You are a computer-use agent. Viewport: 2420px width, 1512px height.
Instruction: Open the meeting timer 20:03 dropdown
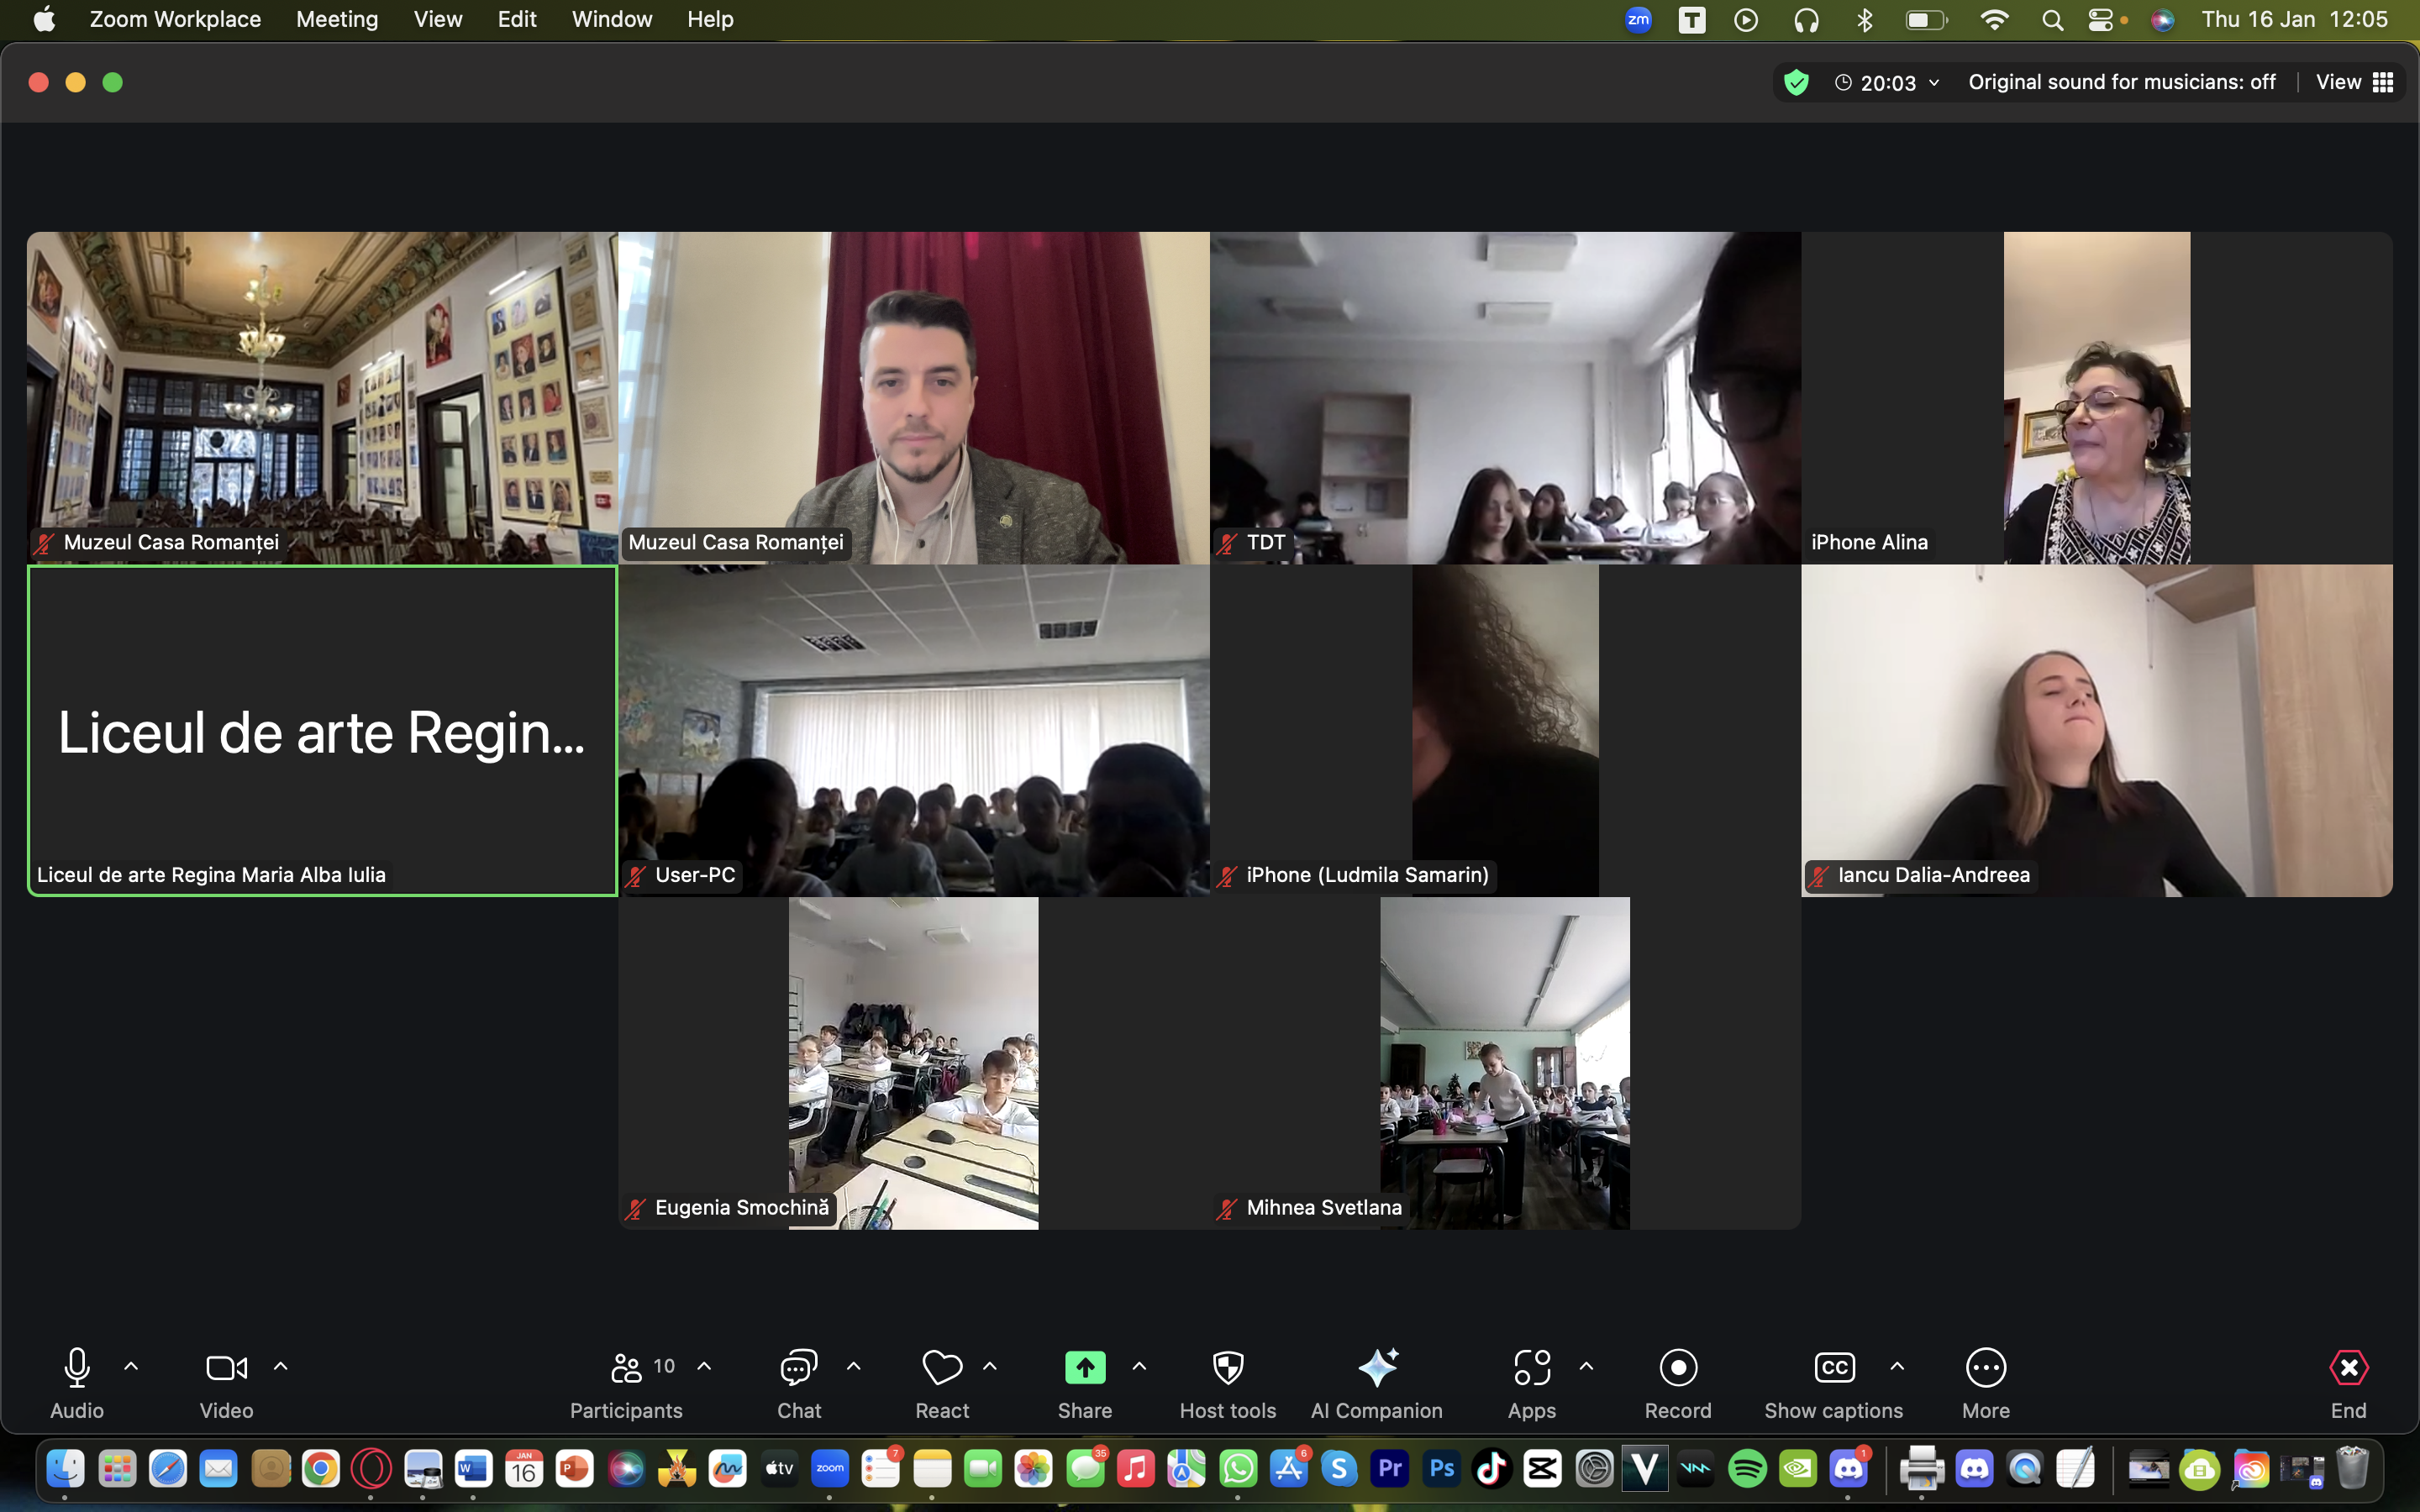tap(1887, 83)
